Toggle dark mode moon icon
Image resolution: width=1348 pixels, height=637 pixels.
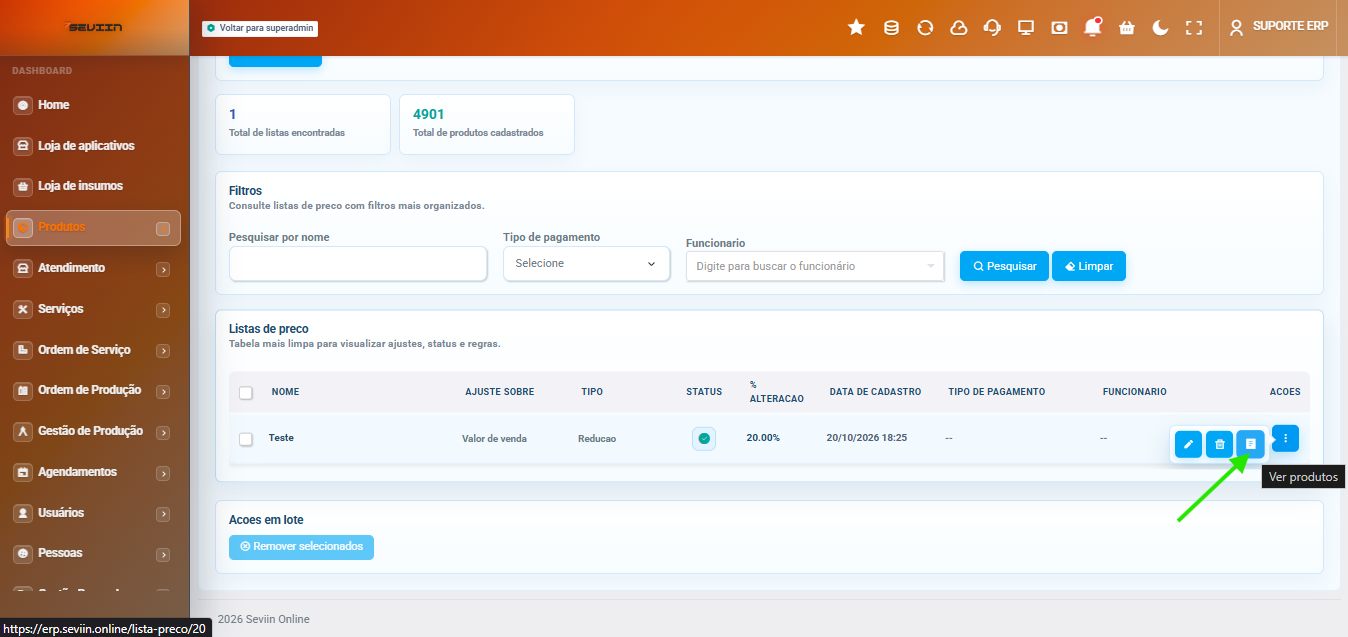pos(1160,28)
